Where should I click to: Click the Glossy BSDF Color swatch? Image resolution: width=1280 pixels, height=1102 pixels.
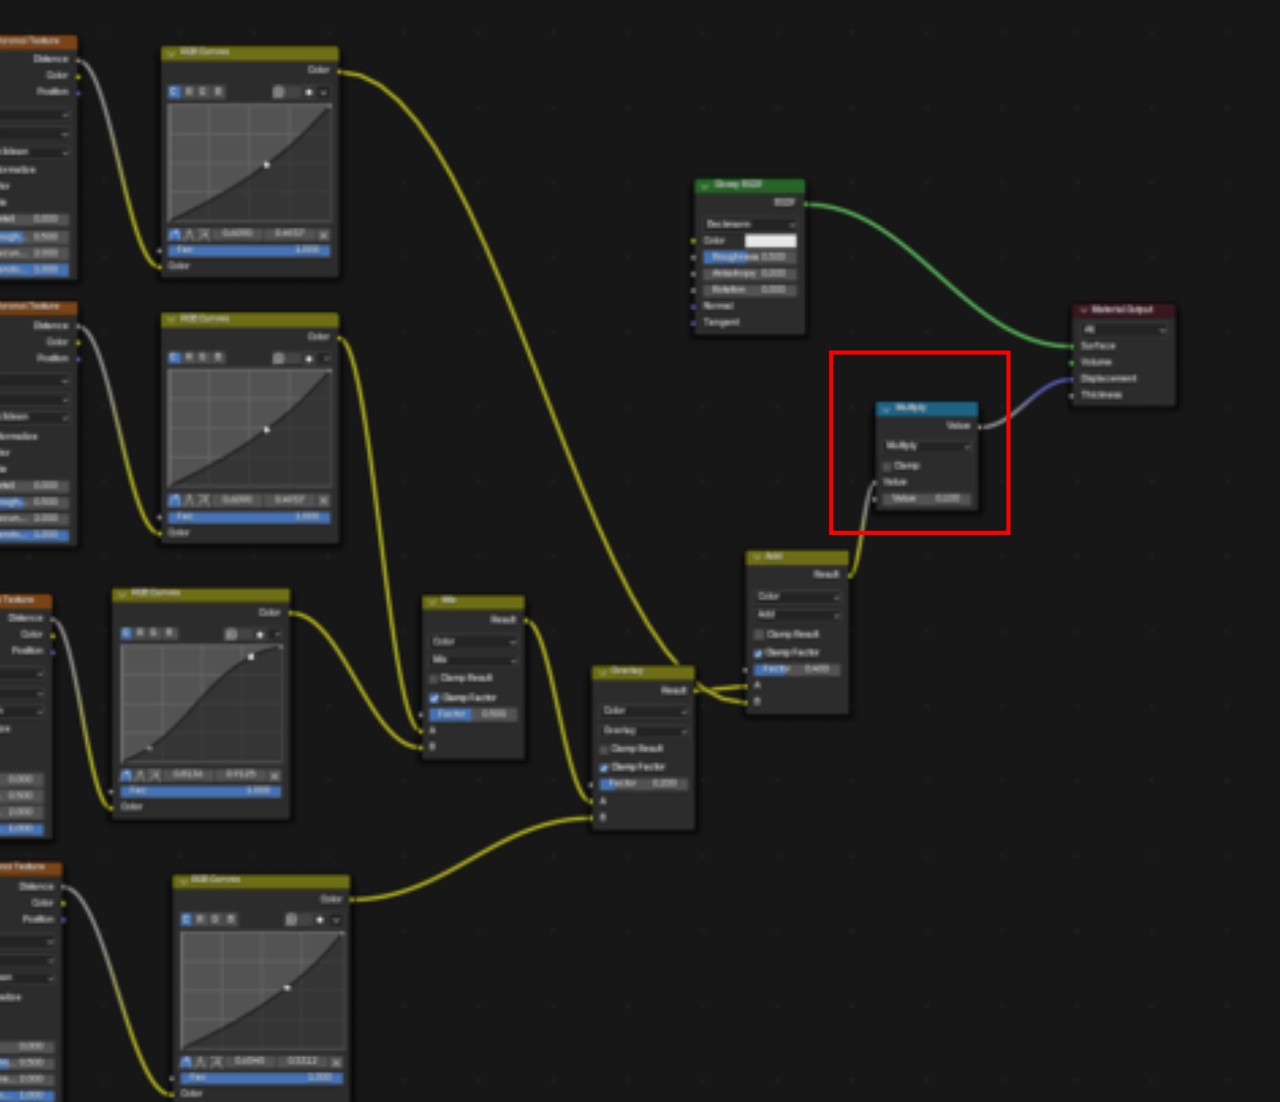[x=771, y=241]
